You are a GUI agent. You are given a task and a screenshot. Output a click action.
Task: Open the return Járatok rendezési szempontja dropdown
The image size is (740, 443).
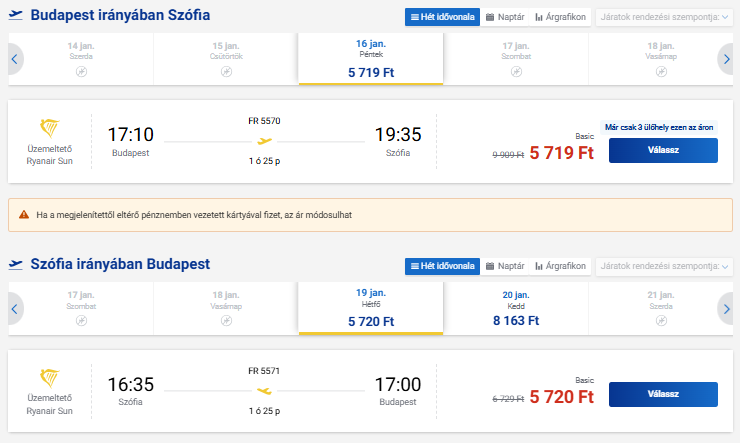(663, 266)
